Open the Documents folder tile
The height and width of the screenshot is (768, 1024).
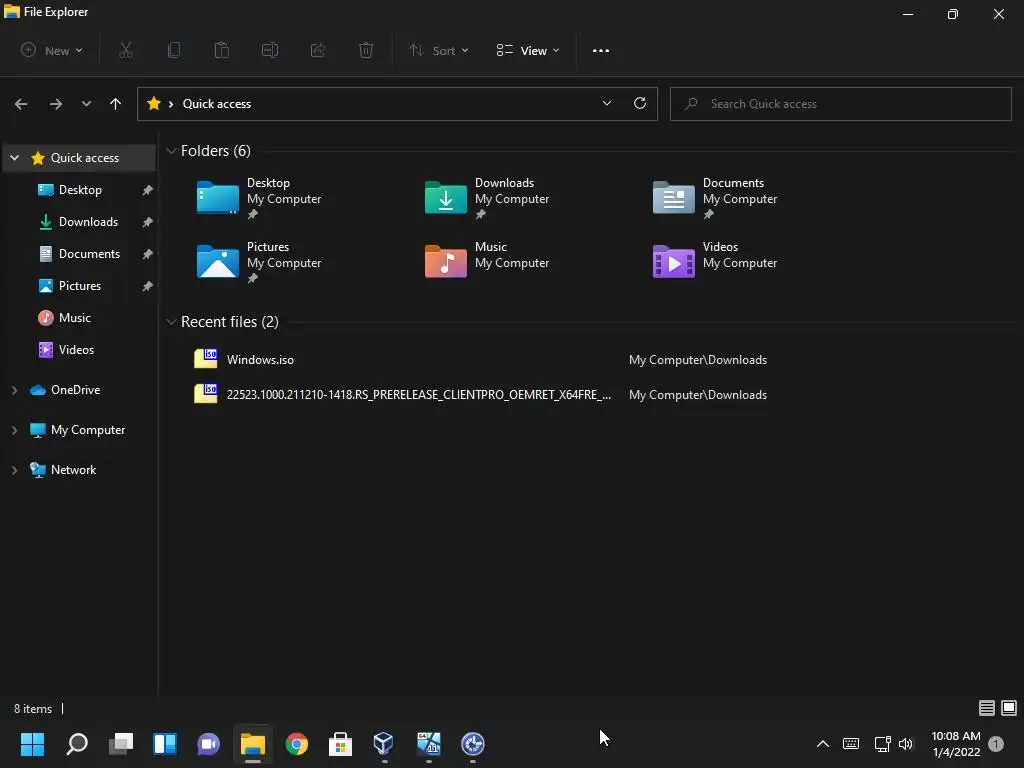(x=714, y=198)
